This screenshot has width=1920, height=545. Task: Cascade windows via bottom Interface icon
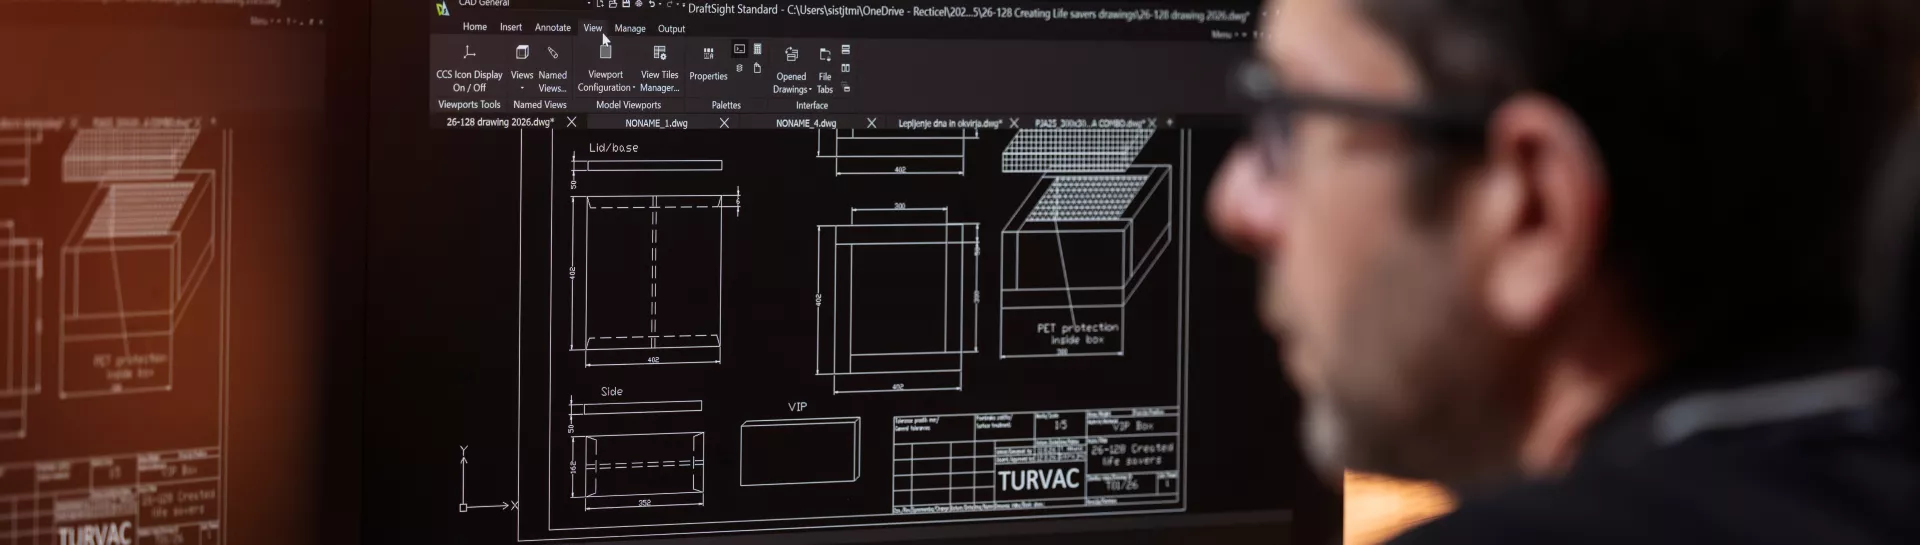click(x=846, y=88)
